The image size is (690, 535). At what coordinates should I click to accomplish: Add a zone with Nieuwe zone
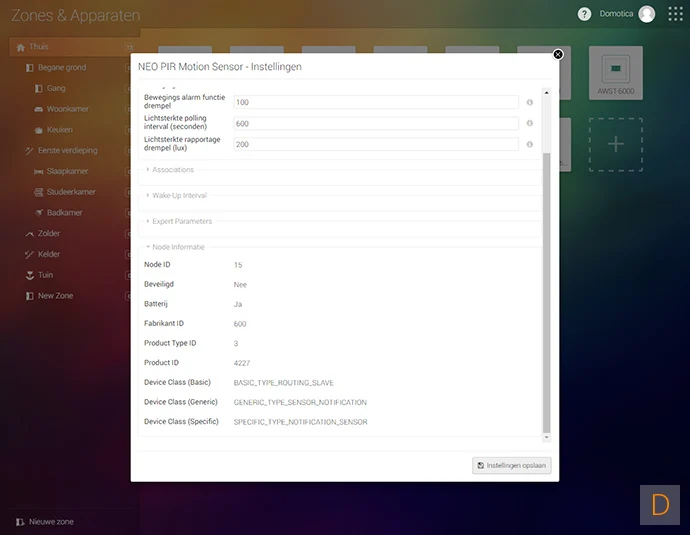point(45,522)
